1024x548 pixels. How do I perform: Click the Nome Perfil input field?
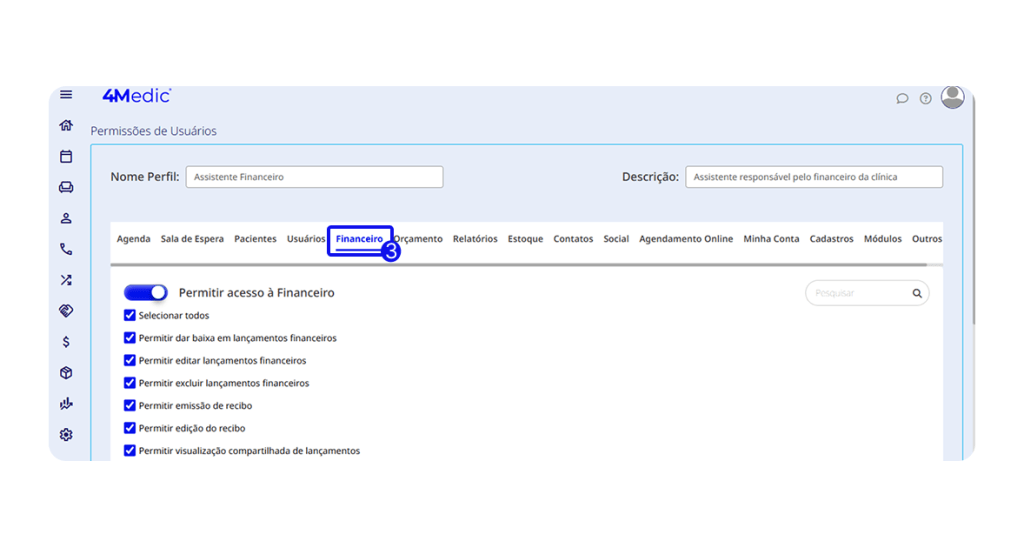click(314, 177)
